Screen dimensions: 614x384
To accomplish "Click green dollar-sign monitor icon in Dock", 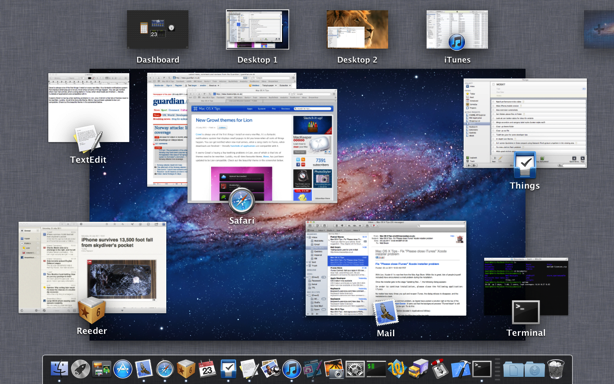I will [376, 369].
